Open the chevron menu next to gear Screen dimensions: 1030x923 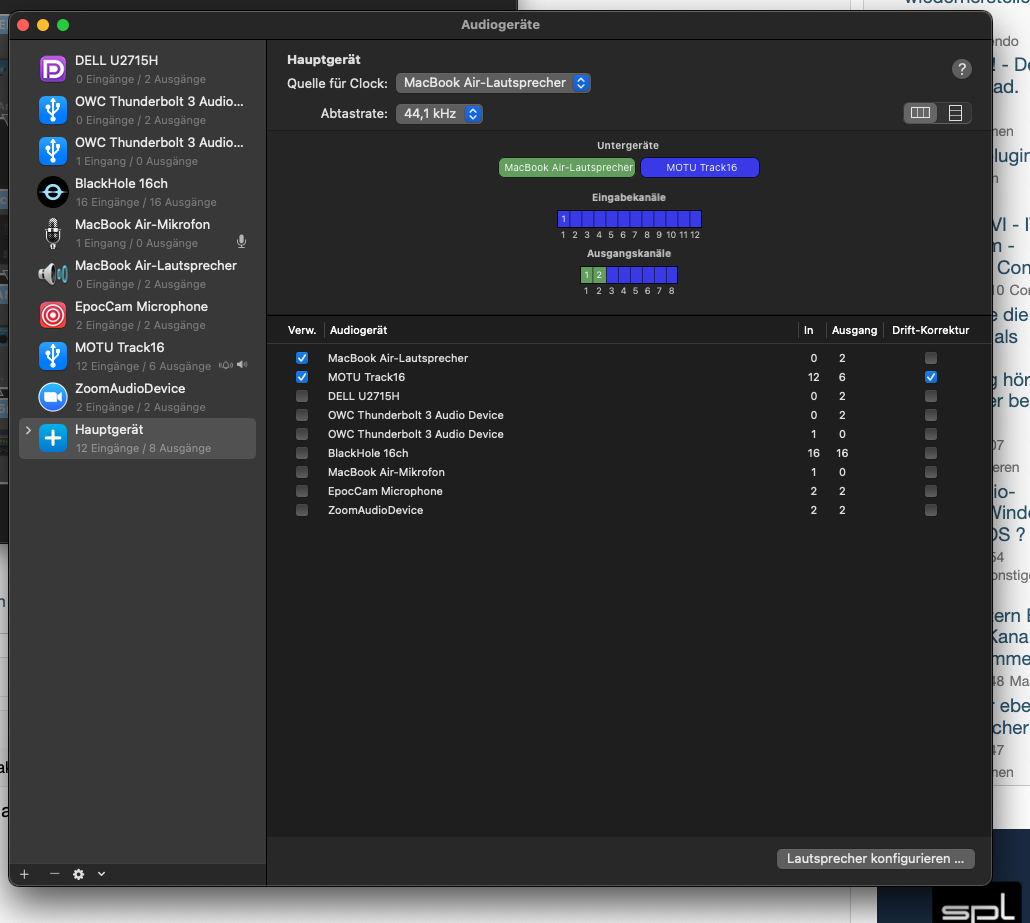101,874
